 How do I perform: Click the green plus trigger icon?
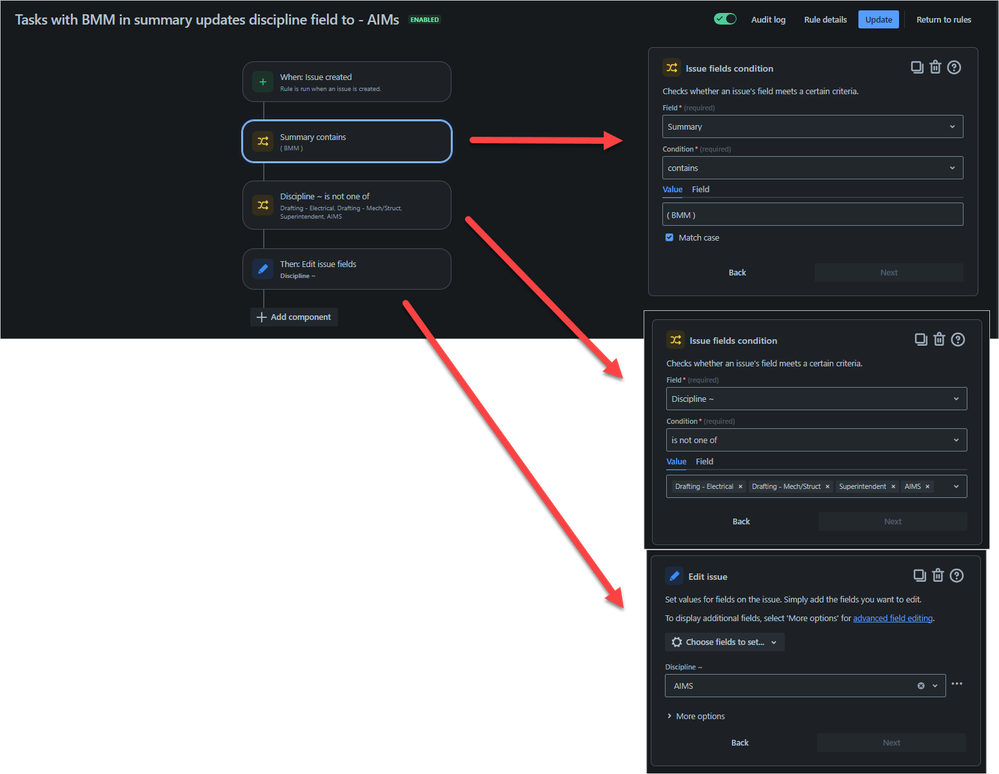tap(262, 82)
